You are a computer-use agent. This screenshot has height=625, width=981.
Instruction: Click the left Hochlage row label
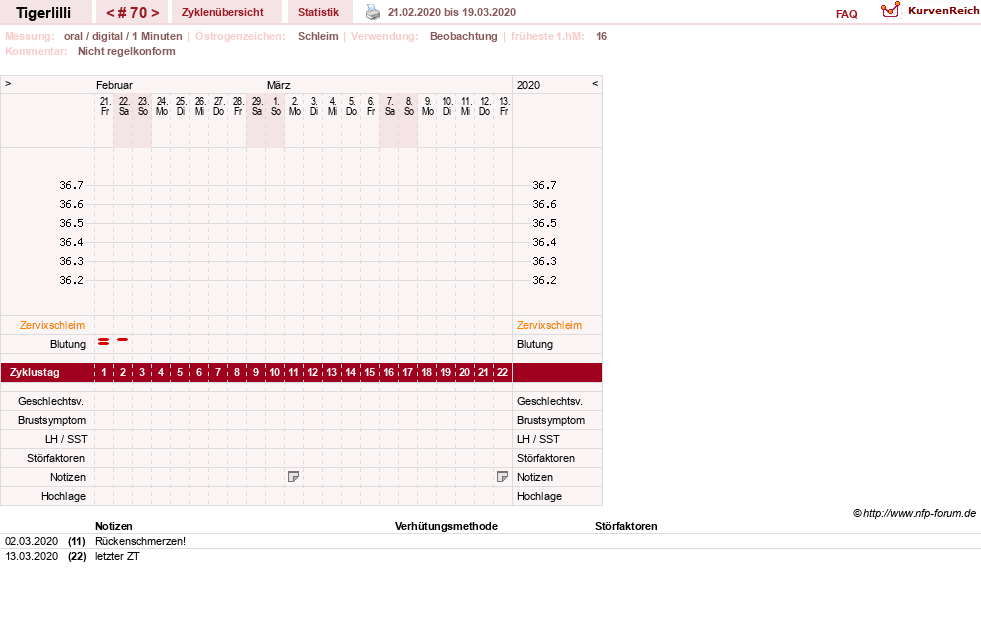click(63, 496)
